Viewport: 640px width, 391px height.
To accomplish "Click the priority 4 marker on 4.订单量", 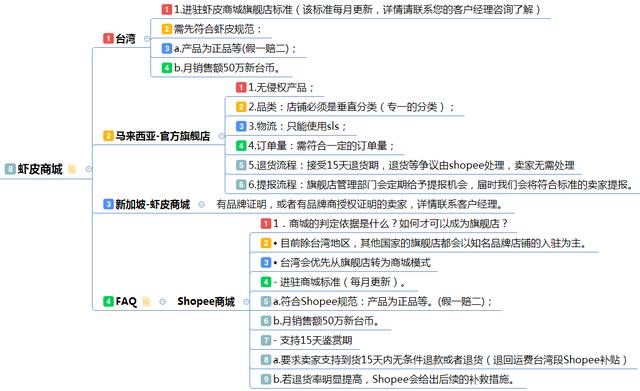I will 241,145.
